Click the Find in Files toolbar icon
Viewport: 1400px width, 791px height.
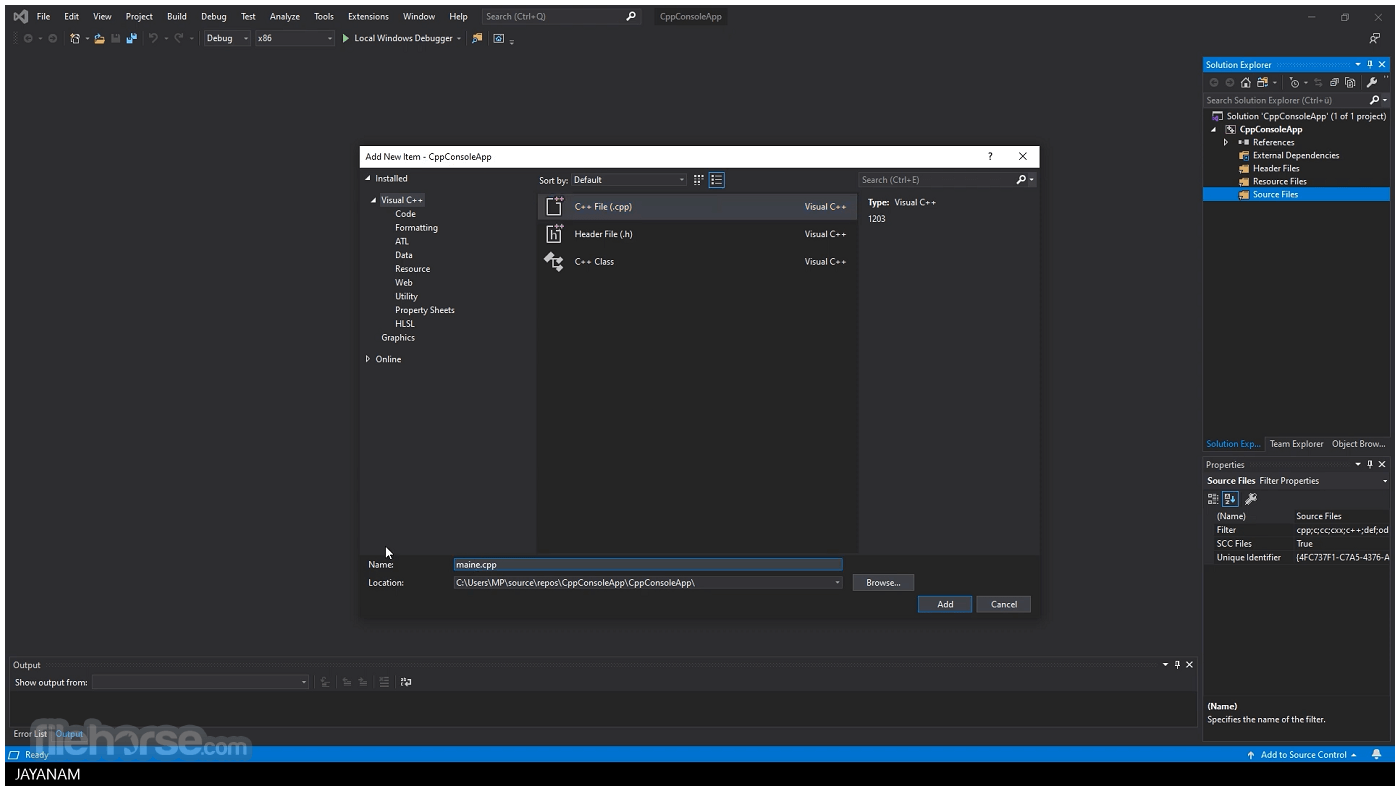click(x=477, y=38)
